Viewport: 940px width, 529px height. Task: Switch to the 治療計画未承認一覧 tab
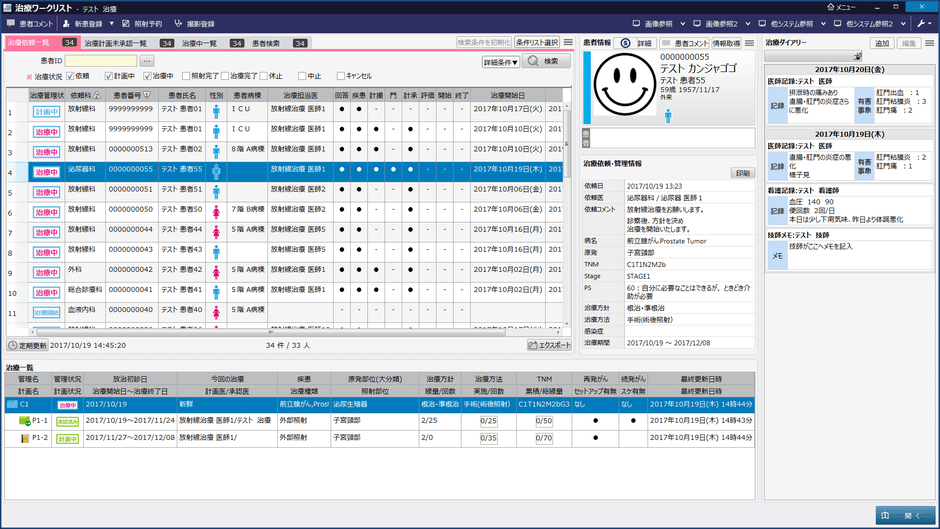[115, 43]
